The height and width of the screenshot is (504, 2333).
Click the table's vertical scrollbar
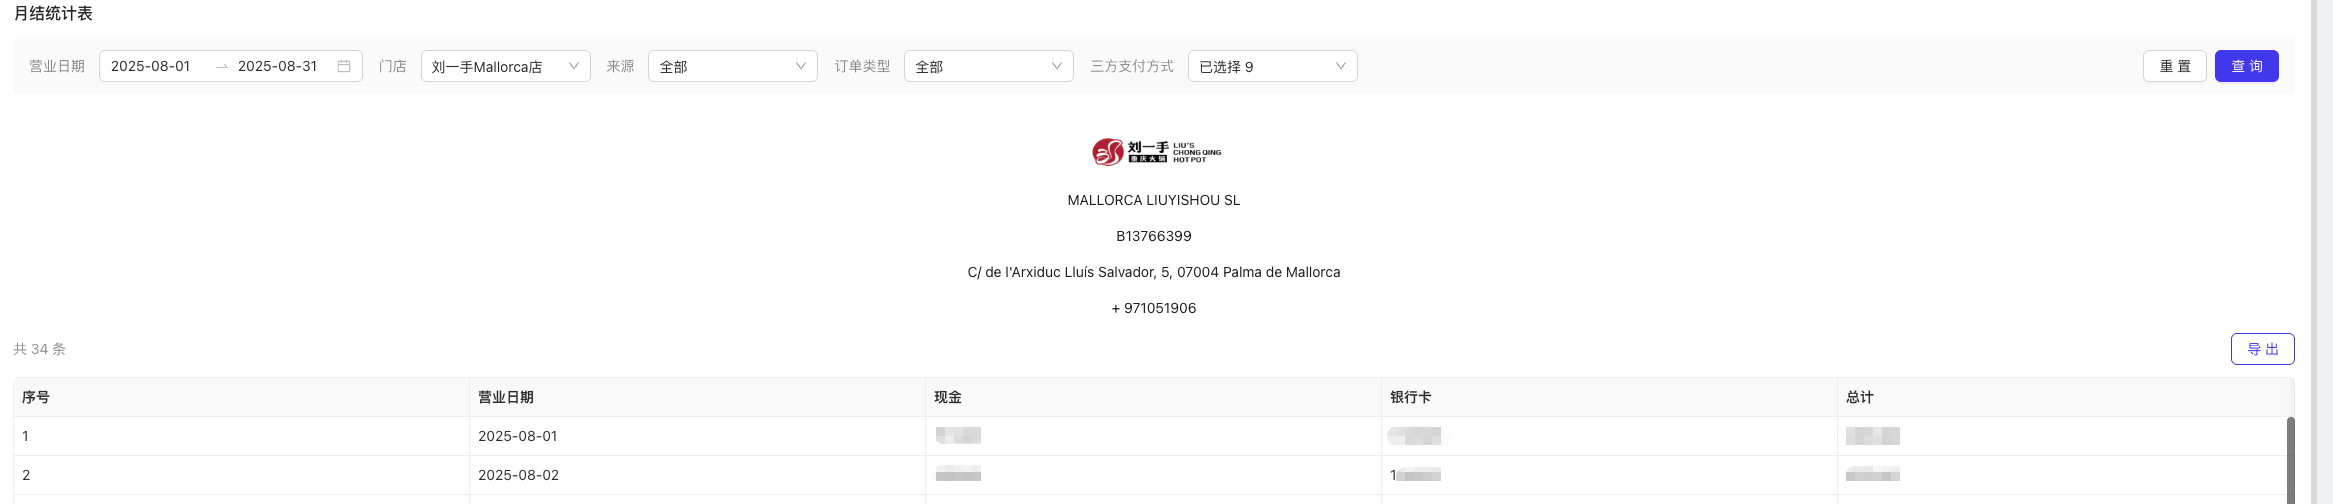pyautogui.click(x=2290, y=460)
